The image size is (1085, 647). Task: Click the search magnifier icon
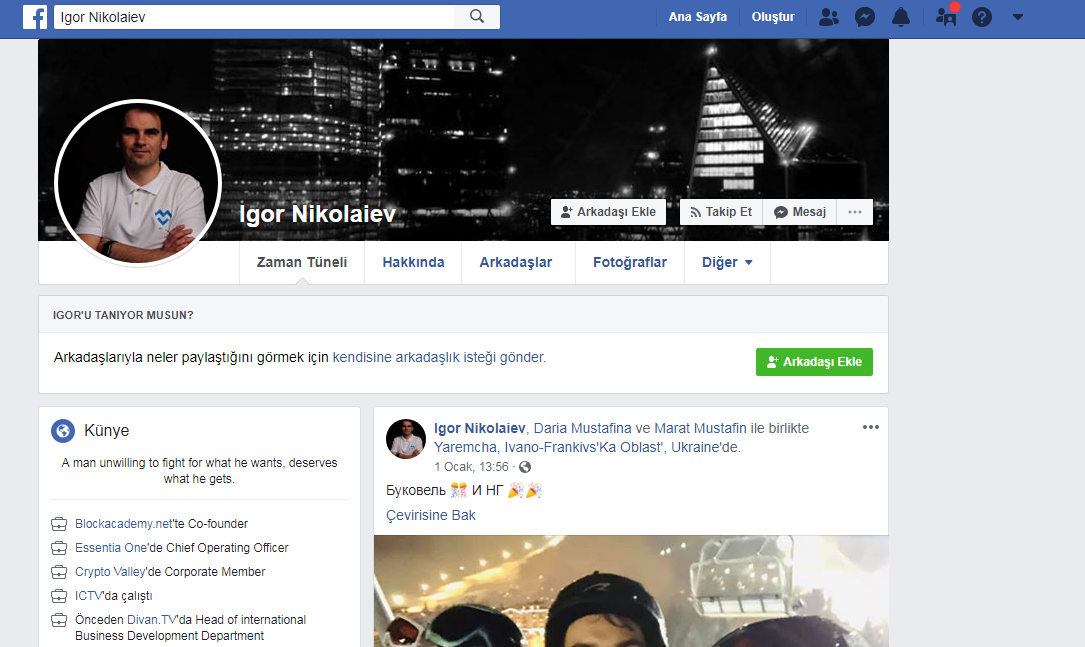tap(477, 17)
